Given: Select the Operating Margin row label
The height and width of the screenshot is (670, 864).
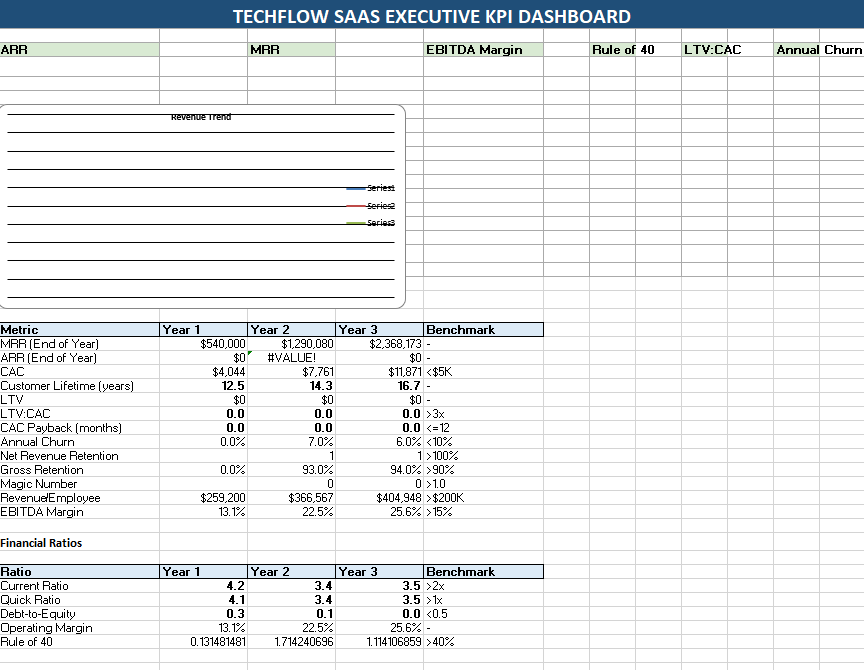Looking at the screenshot, I should 79,628.
